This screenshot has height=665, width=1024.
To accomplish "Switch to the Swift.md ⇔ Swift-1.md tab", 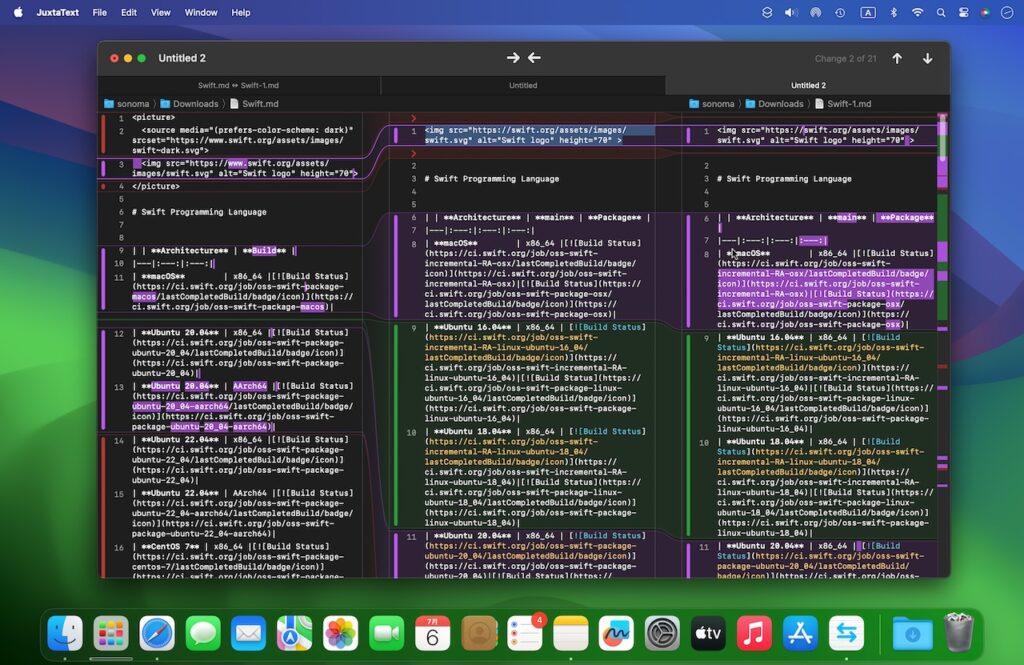I will (x=240, y=85).
